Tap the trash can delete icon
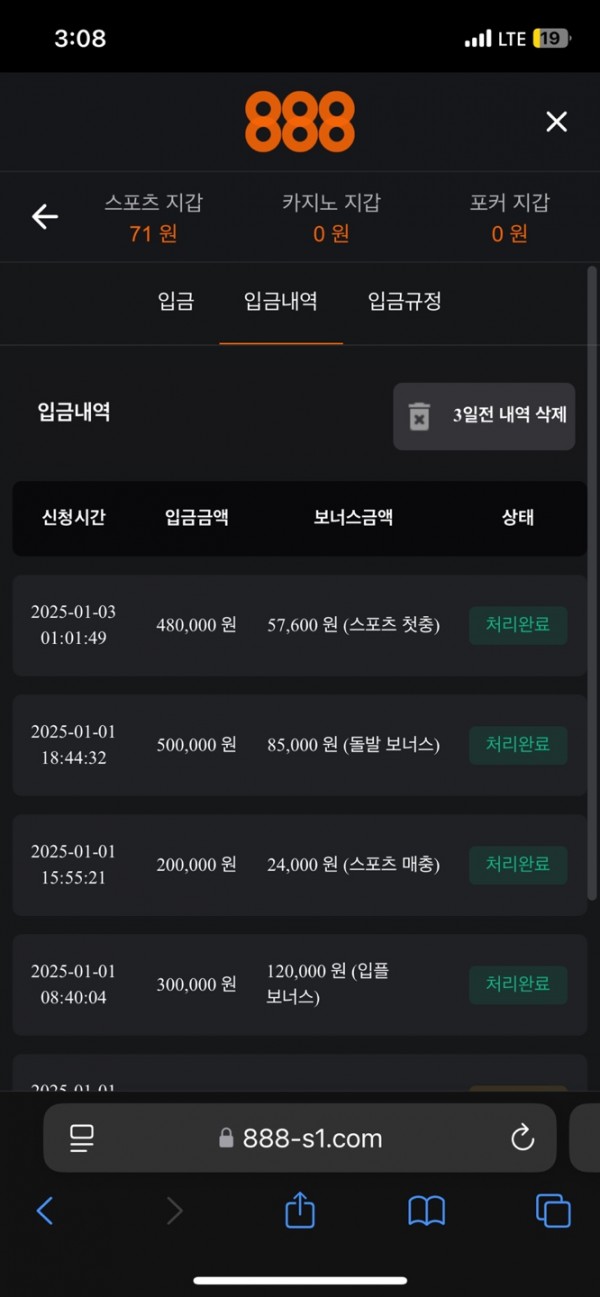Image resolution: width=600 pixels, height=1297 pixels. [419, 416]
